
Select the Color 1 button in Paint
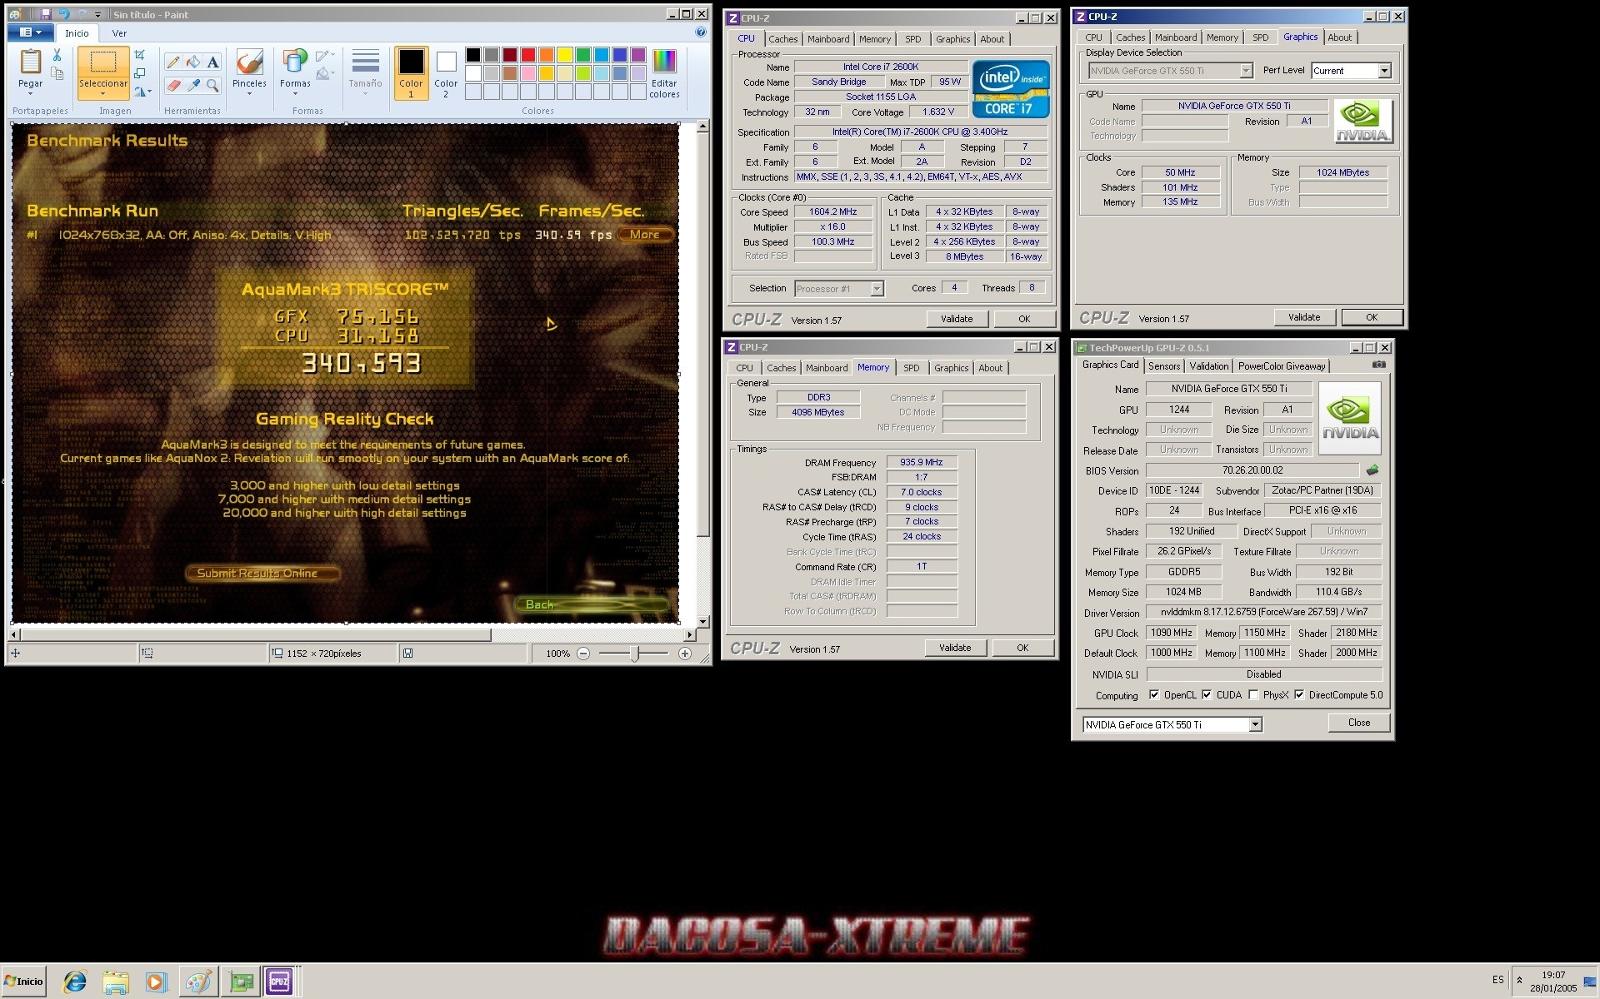(x=411, y=74)
